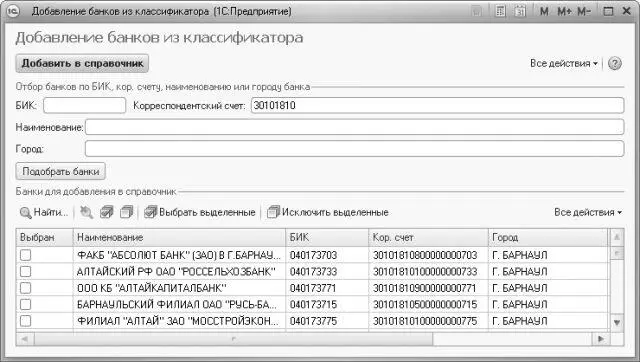Click the M+ memory add button
The image size is (640, 362).
click(x=564, y=11)
